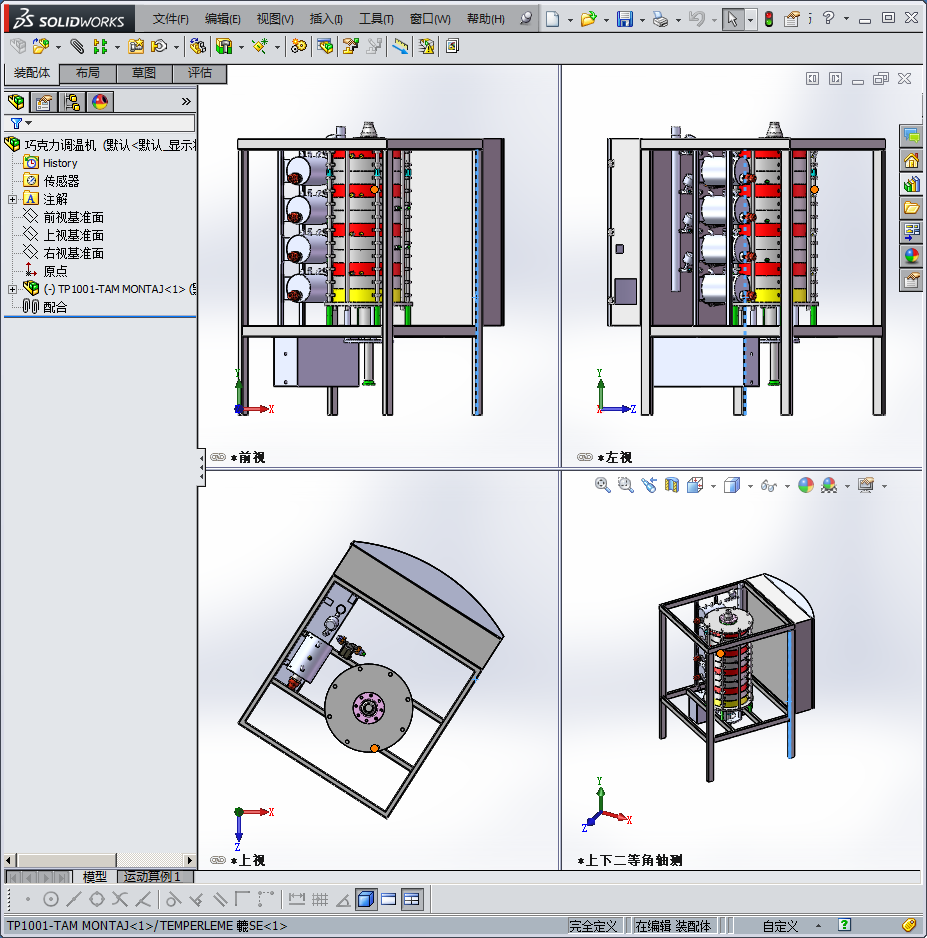Click the Help question mark icon

pyautogui.click(x=828, y=18)
